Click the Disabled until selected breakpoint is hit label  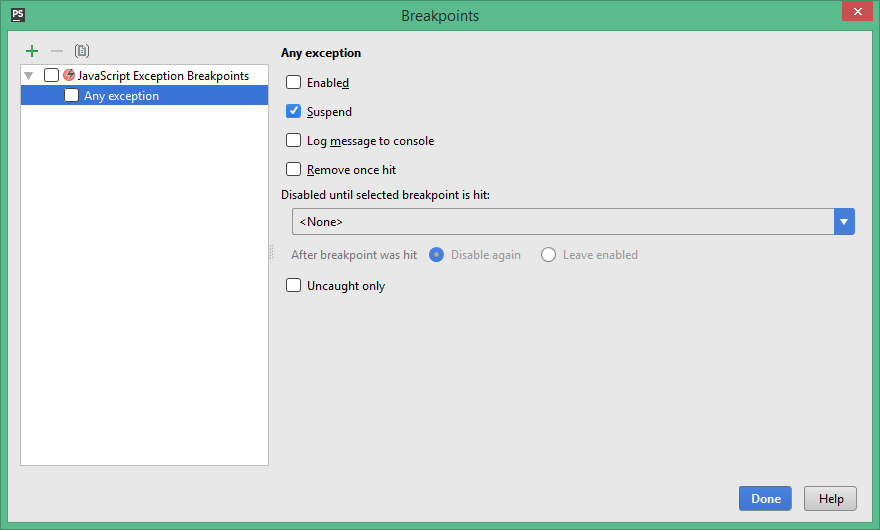(386, 195)
